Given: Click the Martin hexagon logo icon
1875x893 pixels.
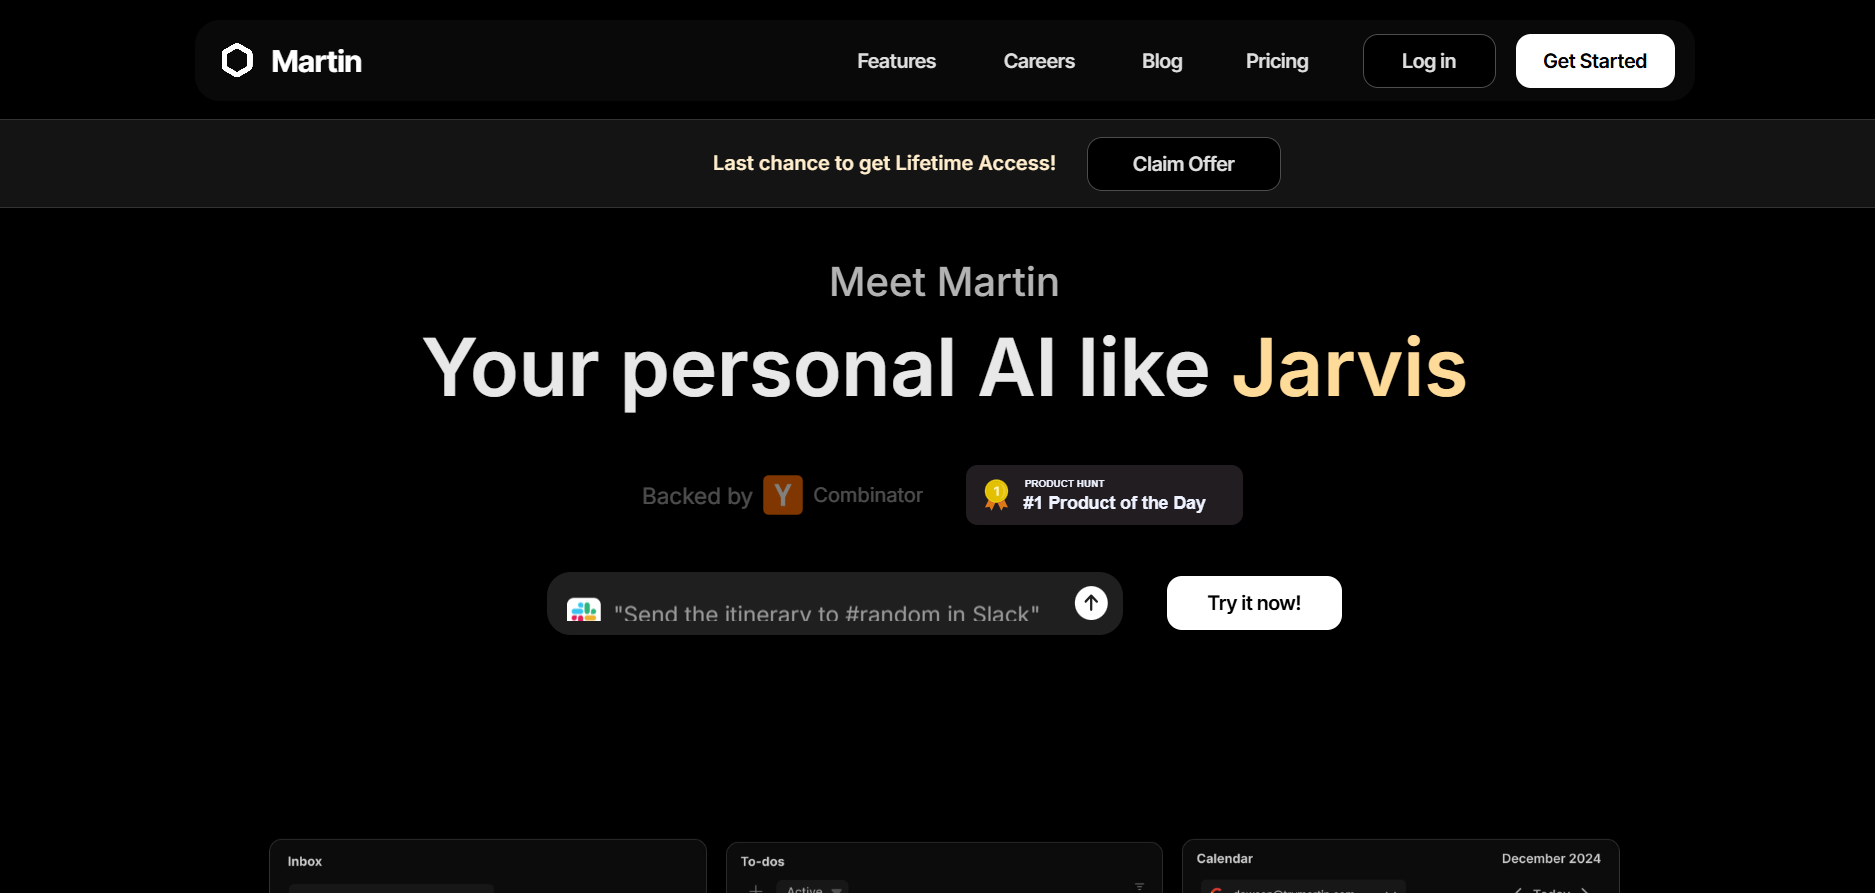Looking at the screenshot, I should (237, 61).
